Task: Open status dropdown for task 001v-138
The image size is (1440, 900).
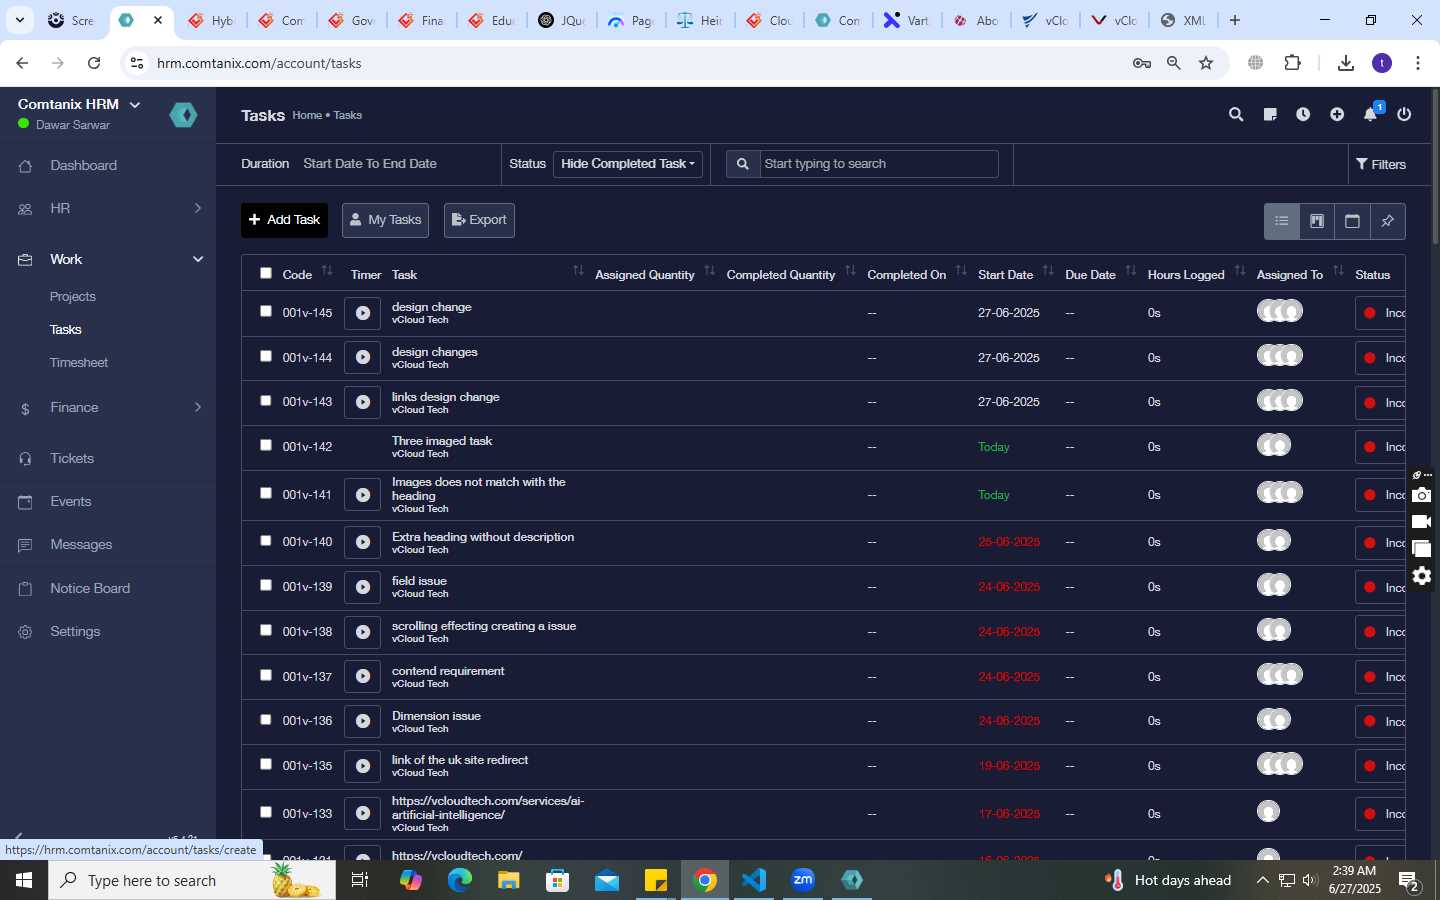Action: click(x=1380, y=632)
